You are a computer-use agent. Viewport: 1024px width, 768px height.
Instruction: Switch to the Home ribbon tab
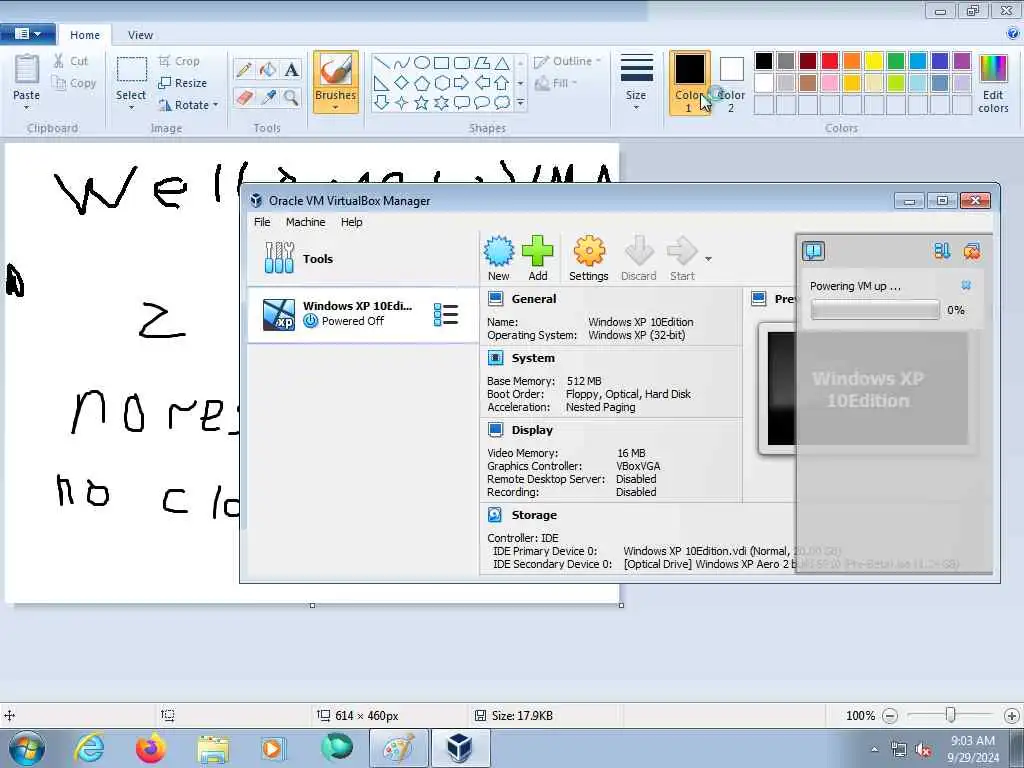(x=85, y=35)
